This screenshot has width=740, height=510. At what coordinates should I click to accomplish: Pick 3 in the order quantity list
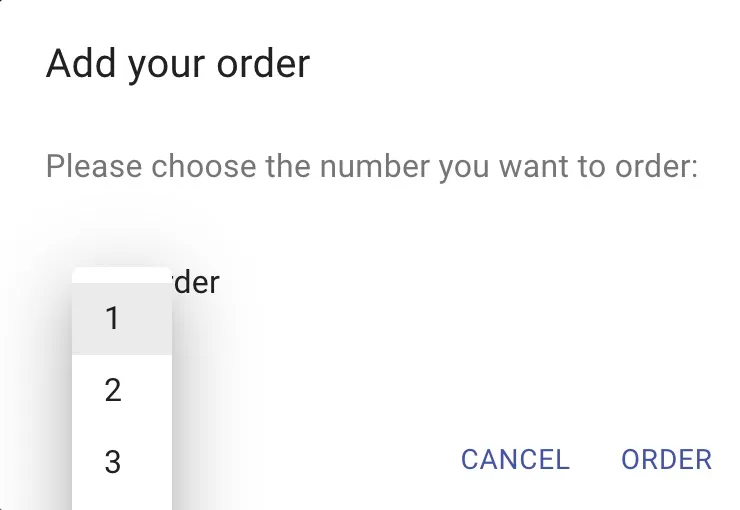point(112,462)
